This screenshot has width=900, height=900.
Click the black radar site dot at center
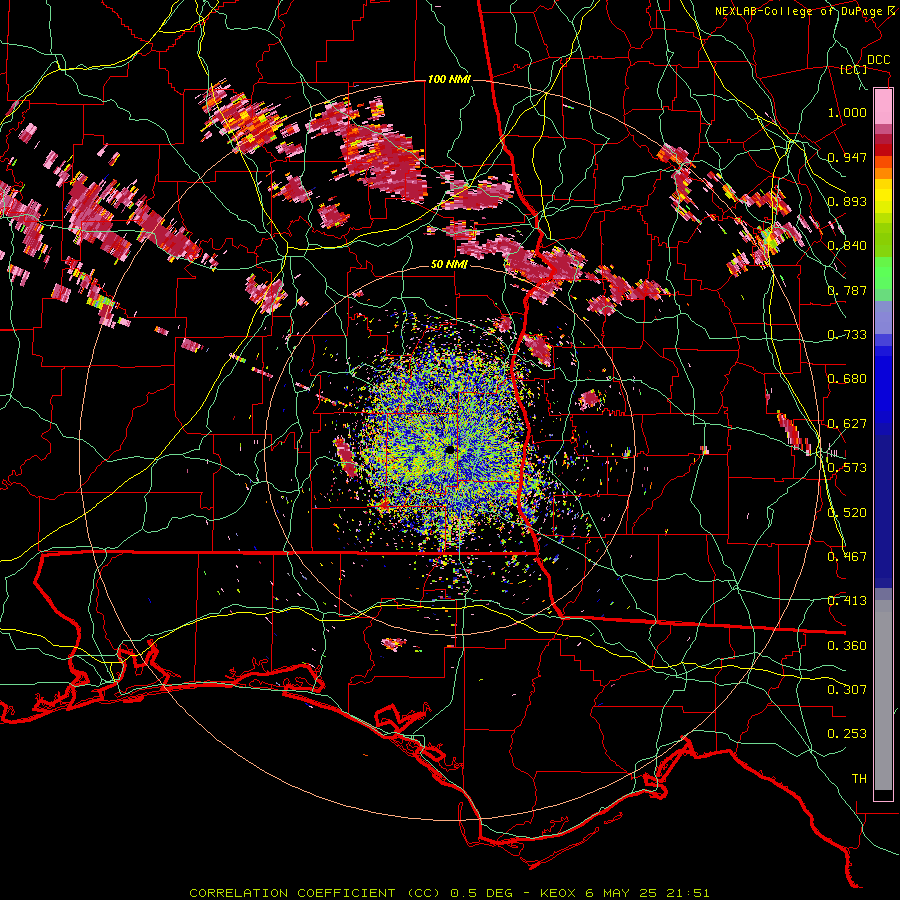[449, 449]
